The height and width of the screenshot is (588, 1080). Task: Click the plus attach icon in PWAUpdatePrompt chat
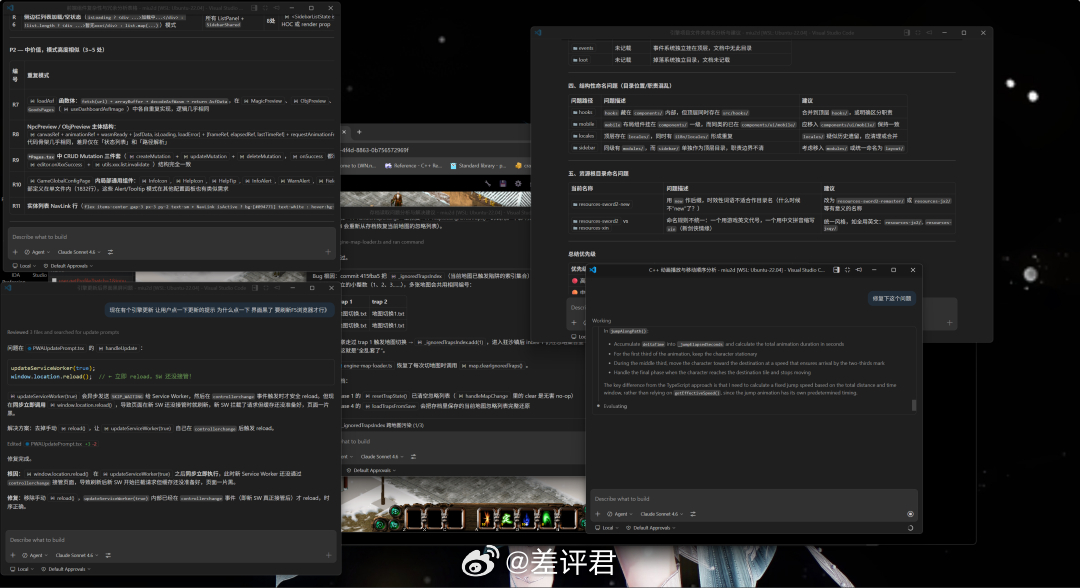[x=14, y=555]
